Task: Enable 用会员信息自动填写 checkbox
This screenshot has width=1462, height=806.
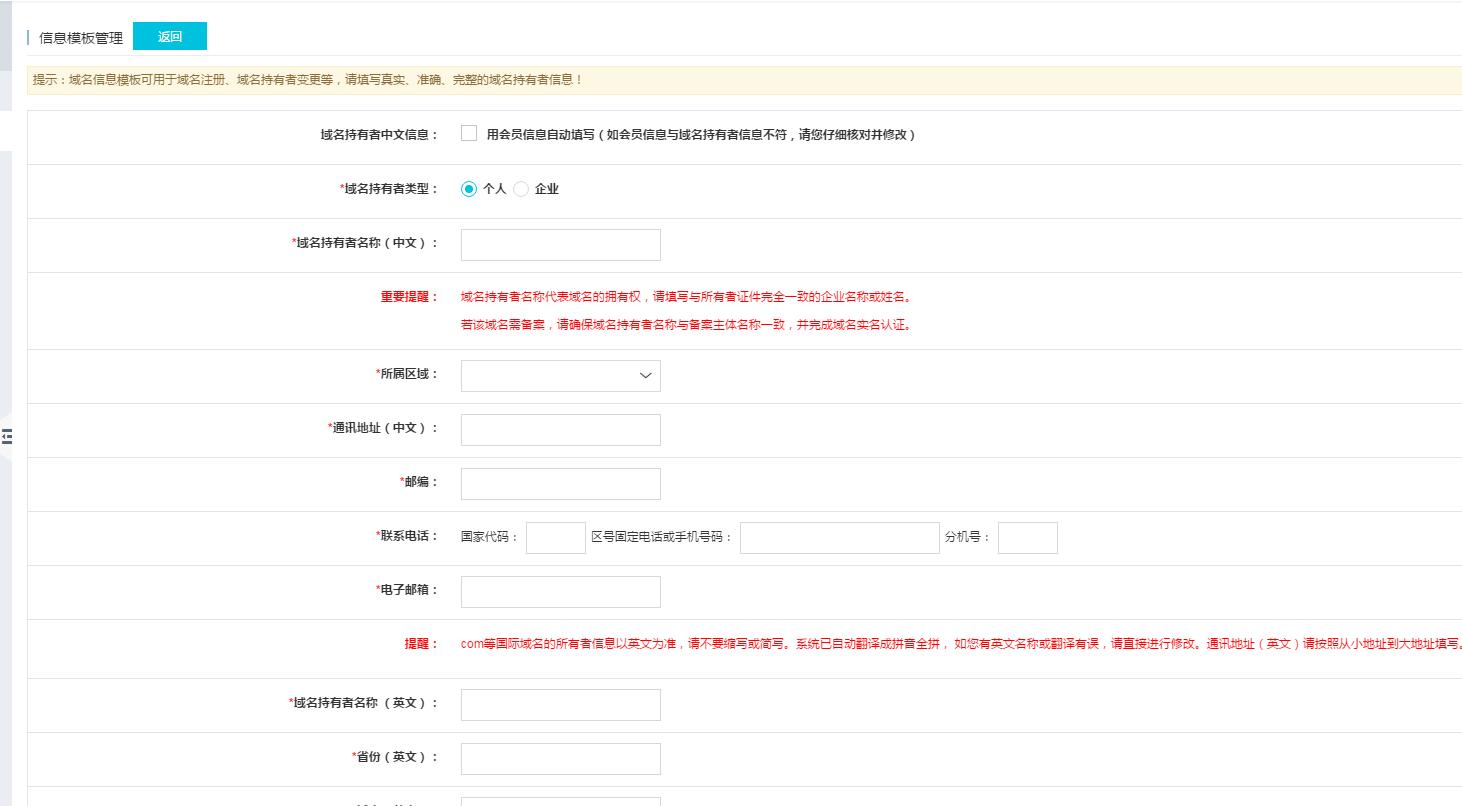Action: [x=468, y=133]
